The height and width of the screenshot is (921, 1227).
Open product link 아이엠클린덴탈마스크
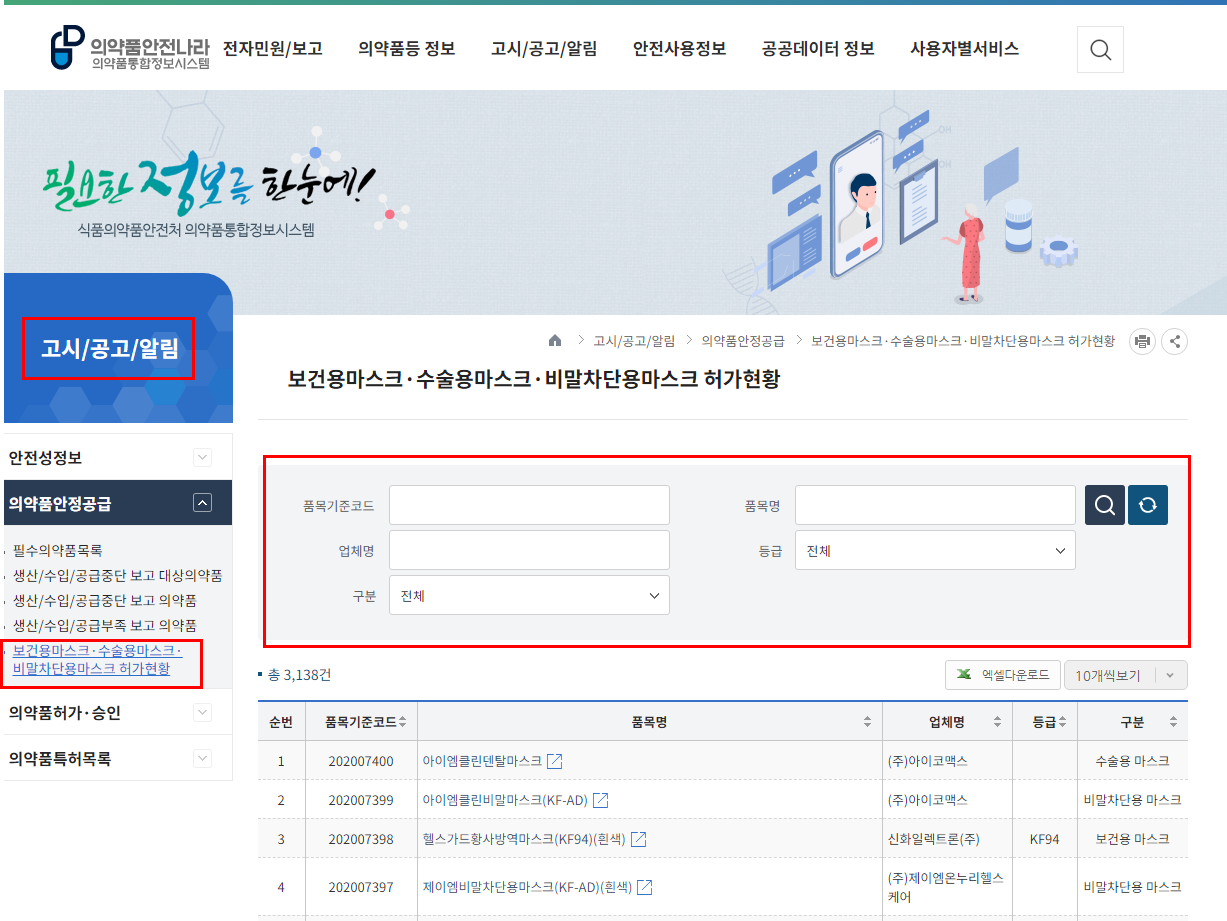coord(482,761)
